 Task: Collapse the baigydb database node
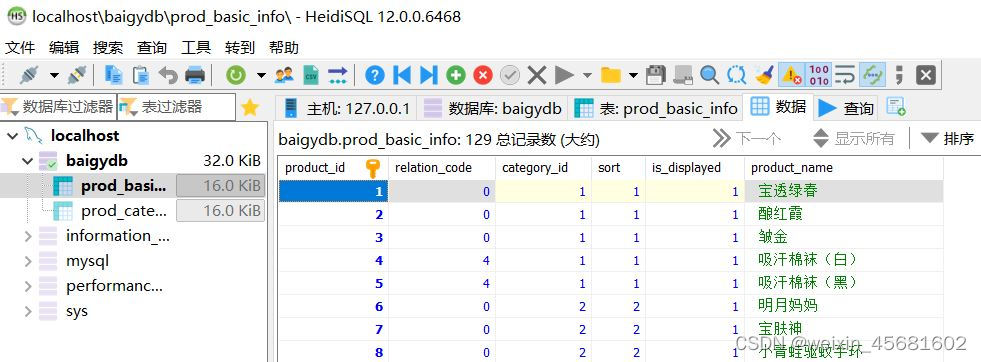(x=27, y=161)
